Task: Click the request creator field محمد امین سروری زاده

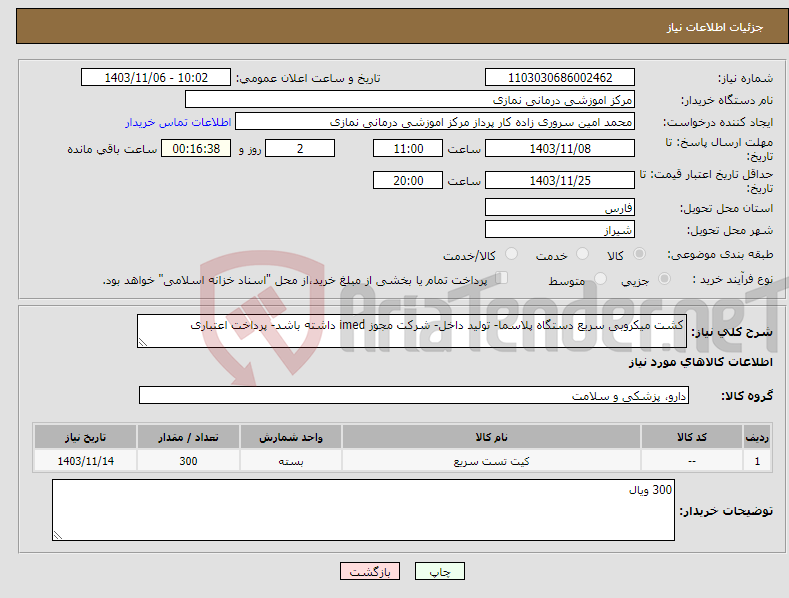Action: (x=435, y=122)
